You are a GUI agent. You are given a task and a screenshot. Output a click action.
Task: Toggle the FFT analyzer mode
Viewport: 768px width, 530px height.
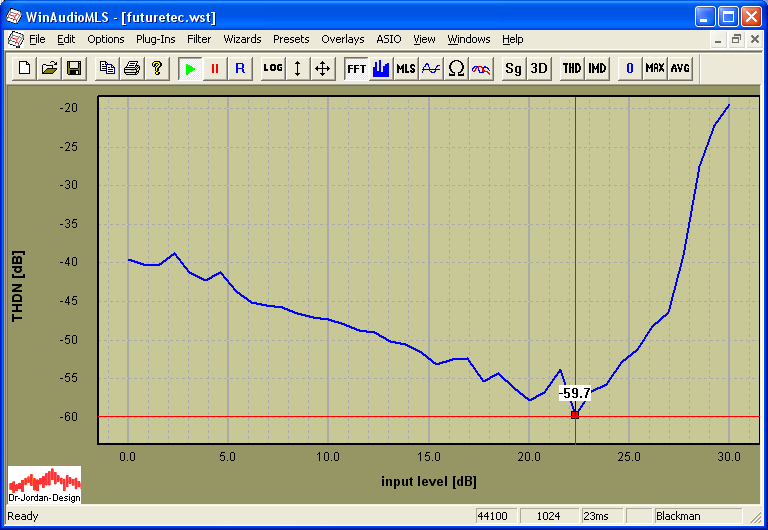[x=356, y=68]
